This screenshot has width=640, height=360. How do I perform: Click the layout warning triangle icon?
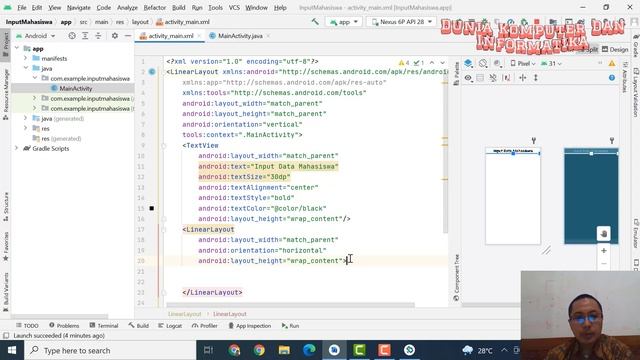click(x=611, y=63)
